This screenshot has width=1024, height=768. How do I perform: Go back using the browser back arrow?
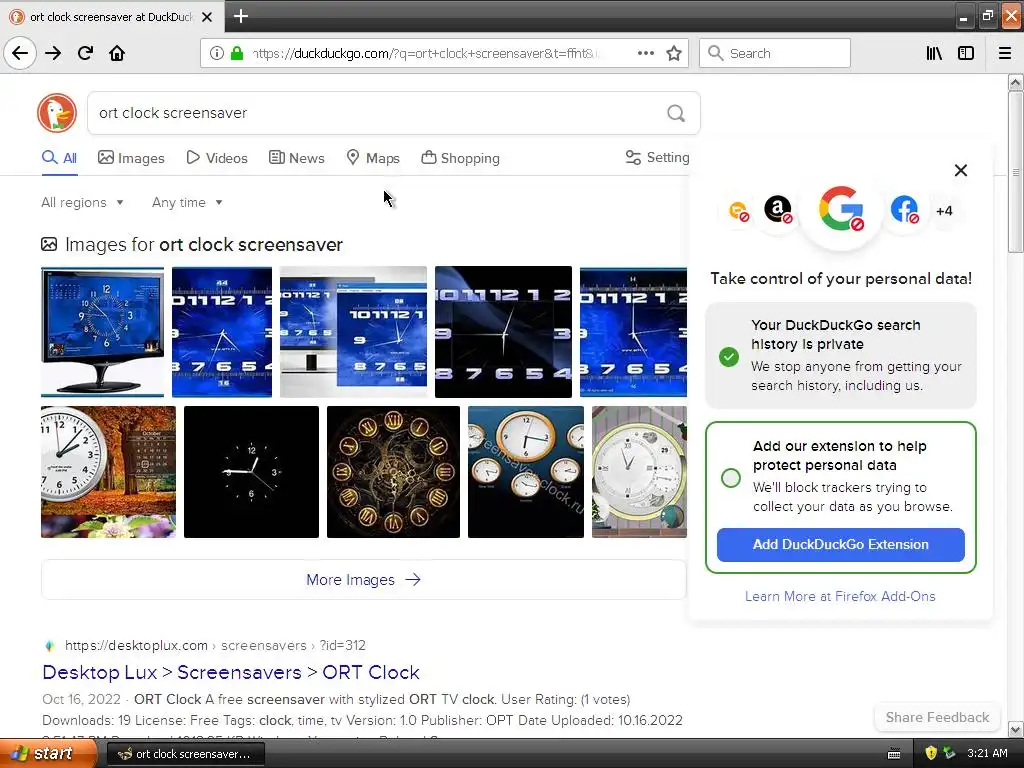point(20,53)
